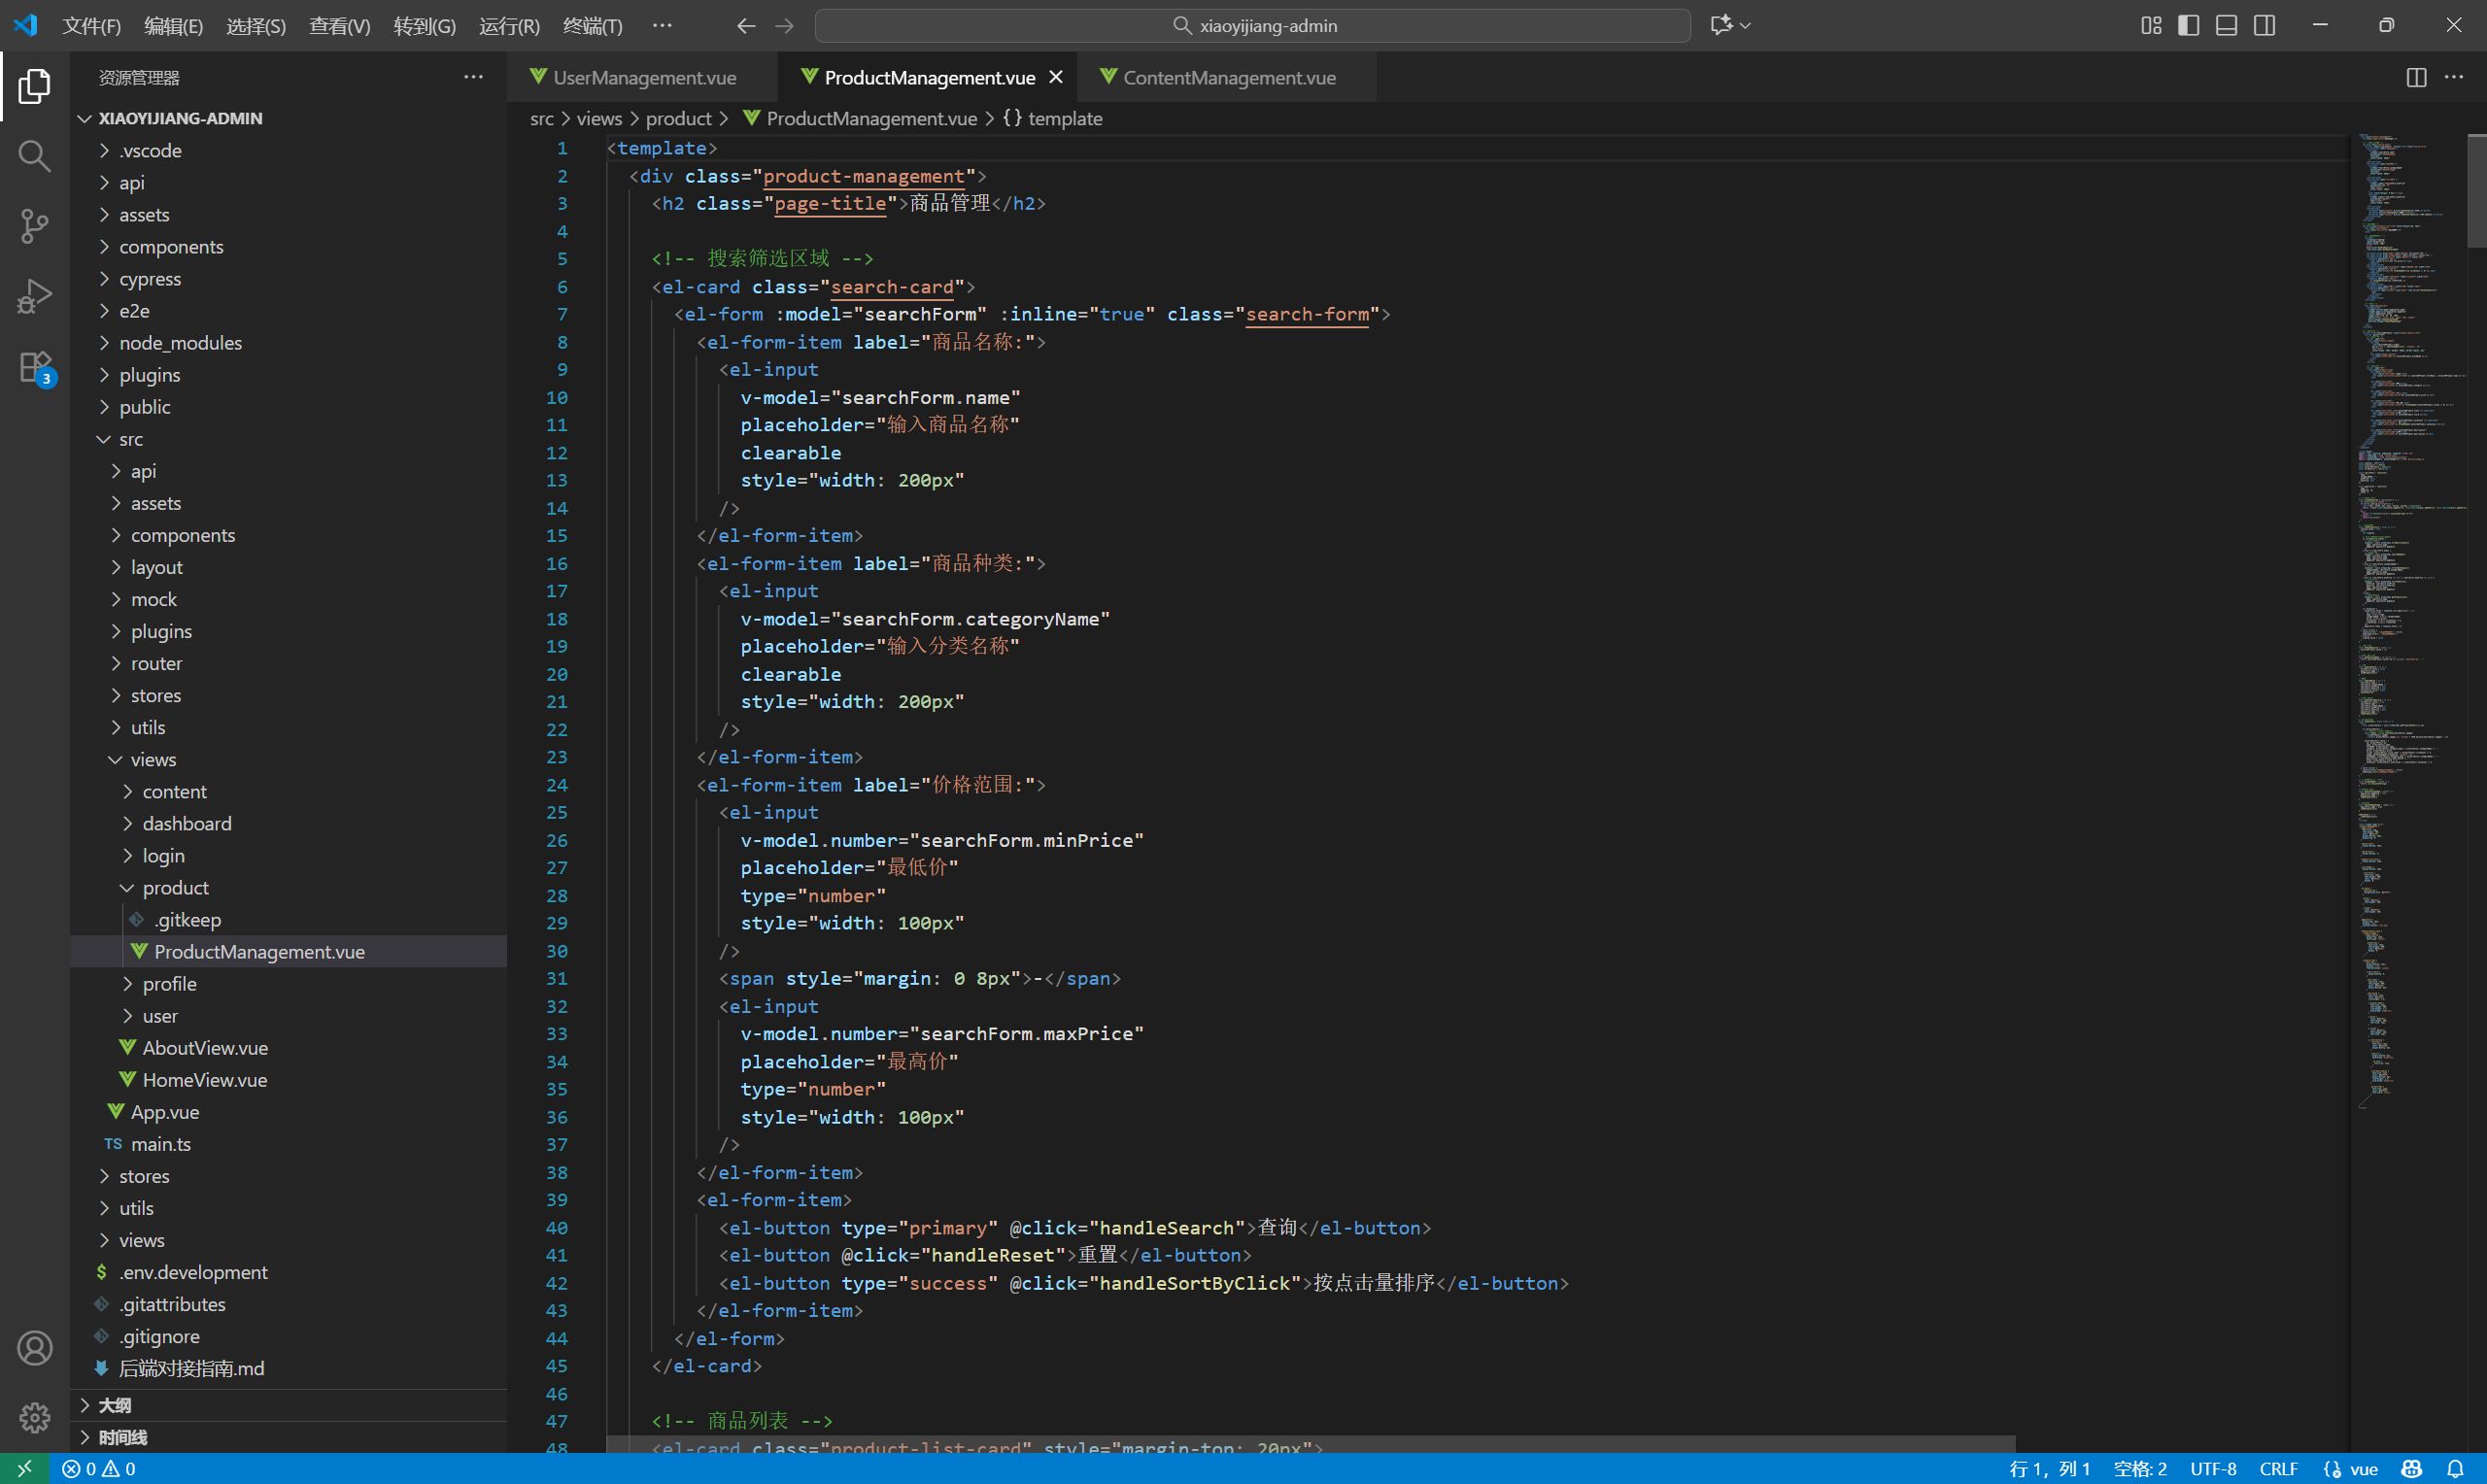Click CRLF line ending in status bar
This screenshot has height=1484, width=2487.
2278,1469
